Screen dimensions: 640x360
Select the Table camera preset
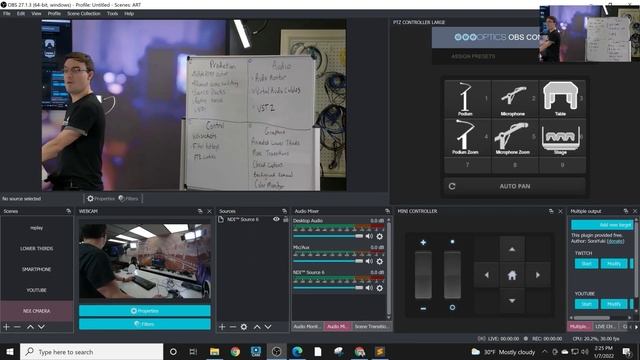pos(562,99)
